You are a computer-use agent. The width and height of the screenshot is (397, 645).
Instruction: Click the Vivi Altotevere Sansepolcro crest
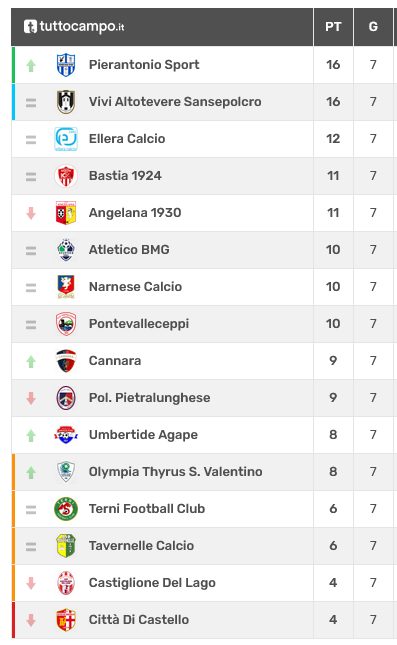(x=66, y=102)
